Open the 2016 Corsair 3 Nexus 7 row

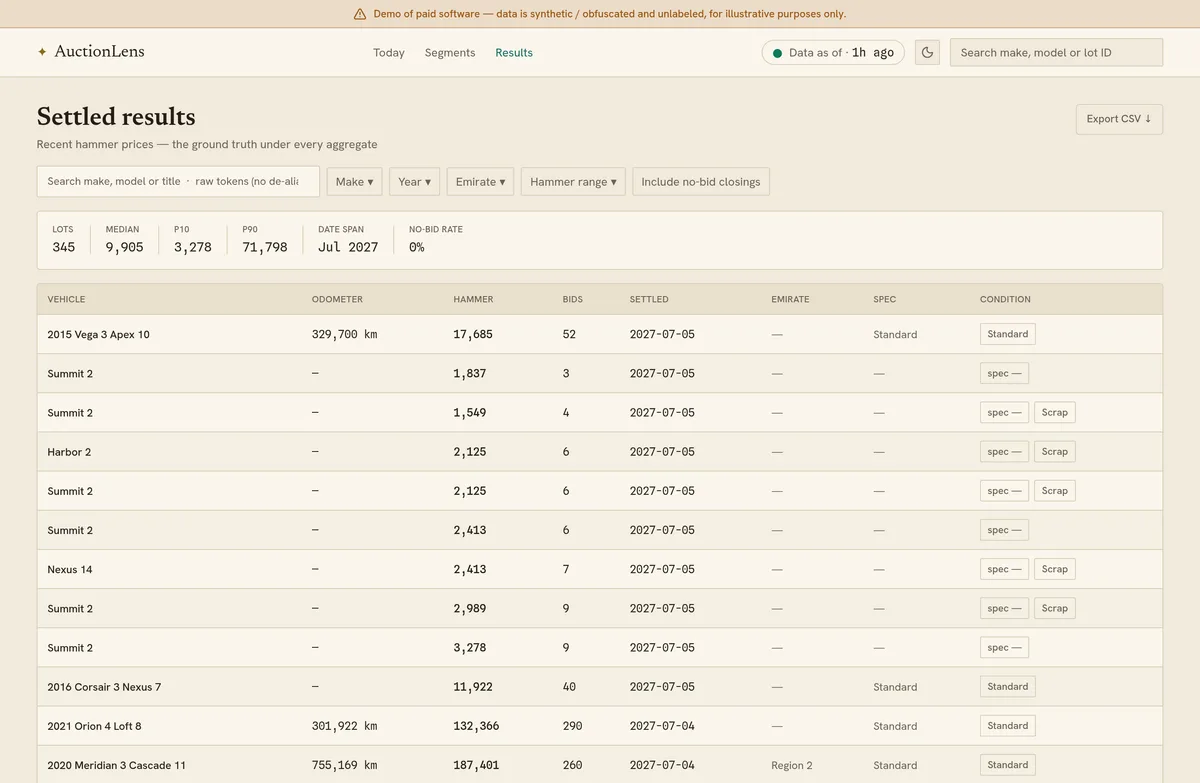pos(600,687)
